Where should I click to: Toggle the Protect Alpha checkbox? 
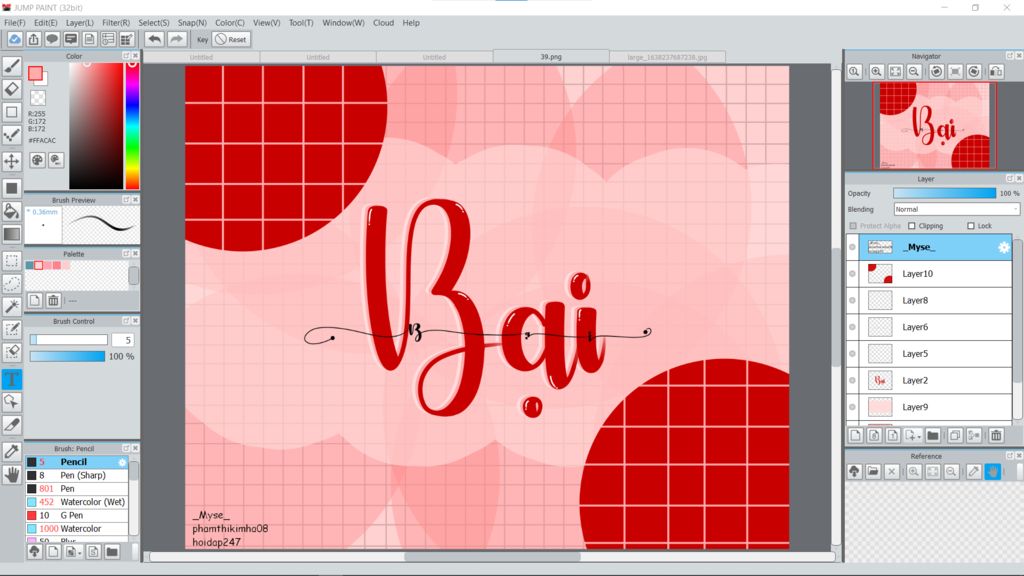853,226
